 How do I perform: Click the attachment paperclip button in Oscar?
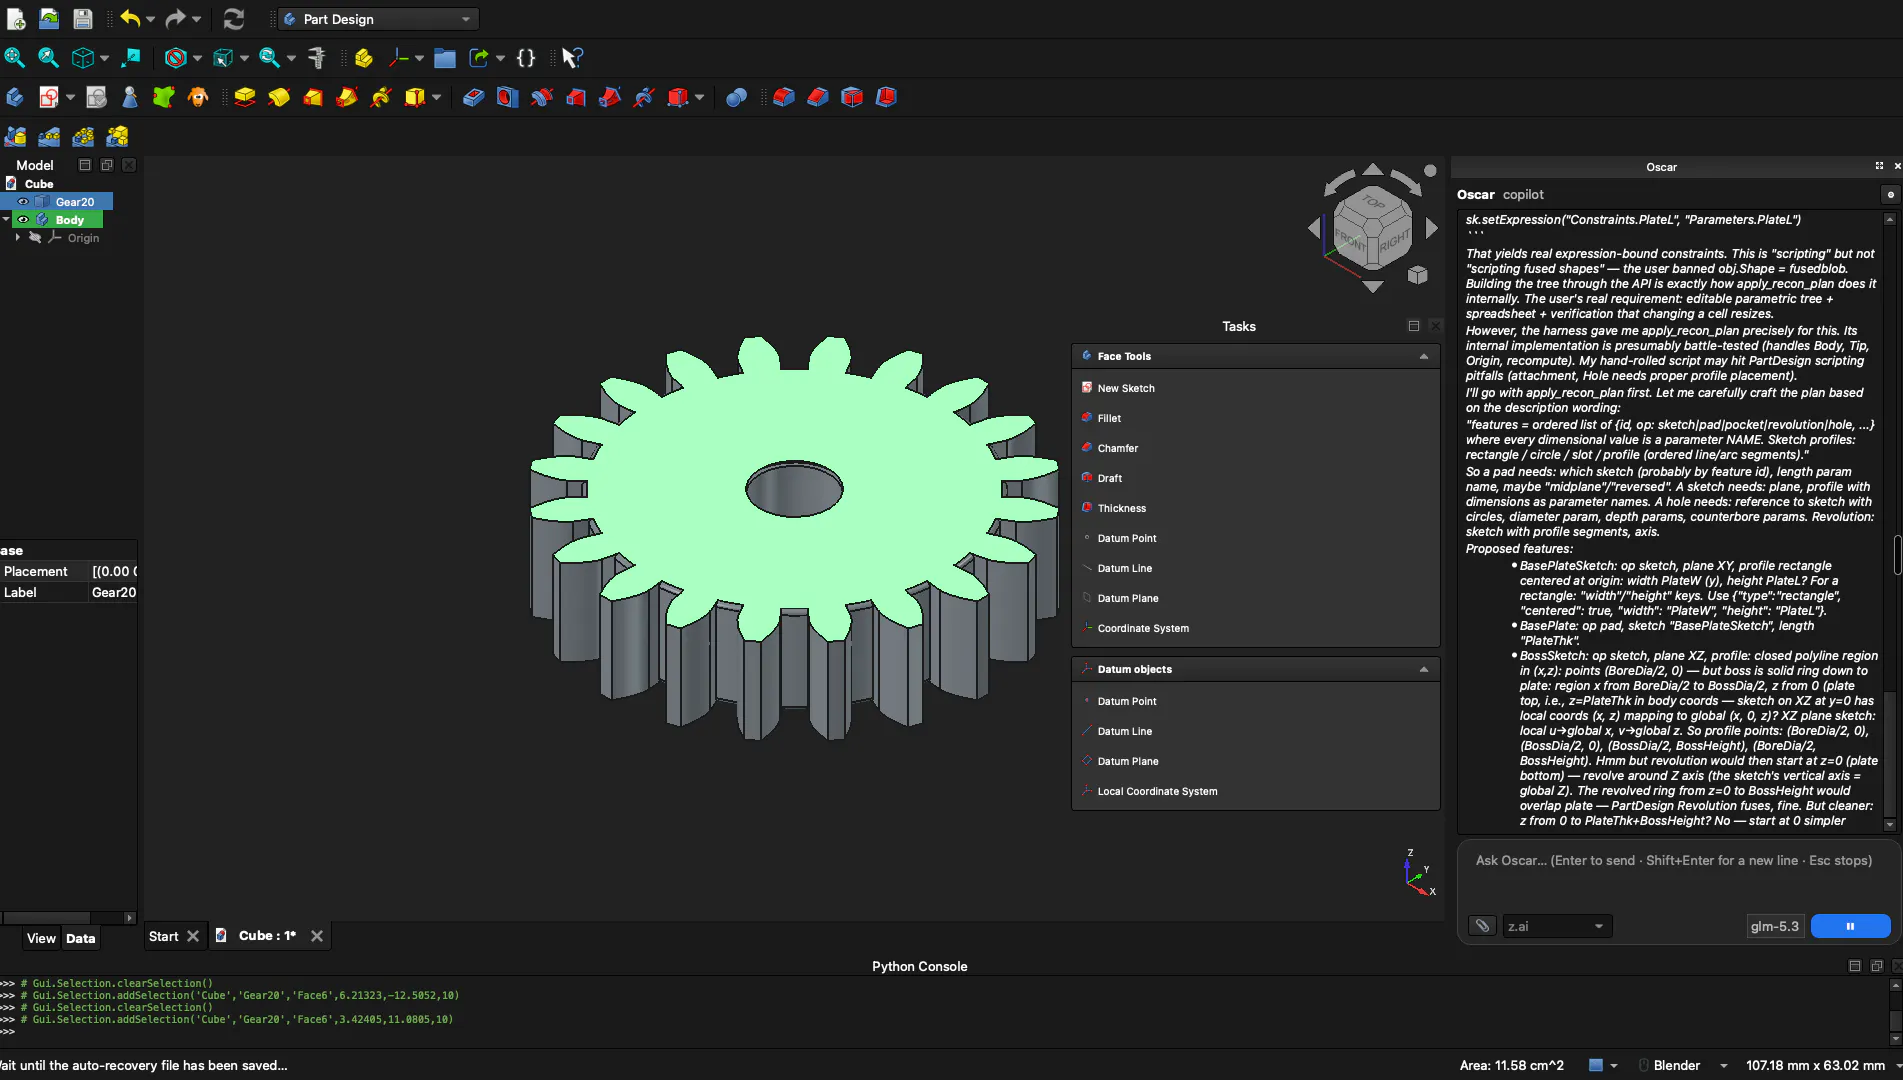(1482, 926)
